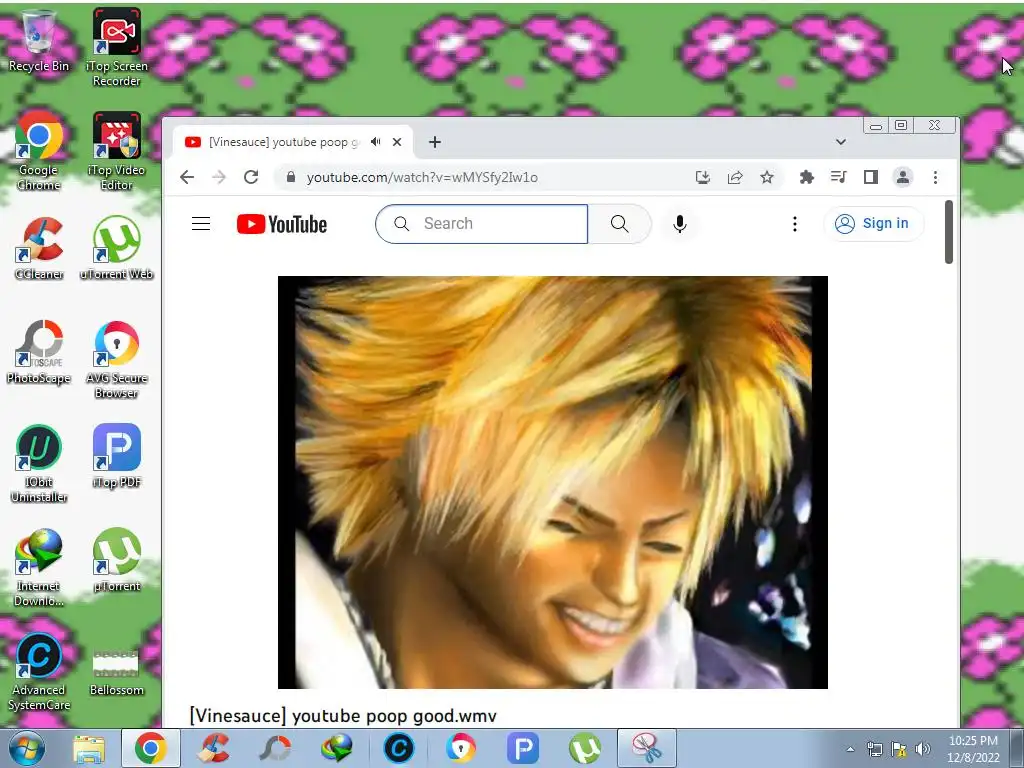Sign in to YouTube
The height and width of the screenshot is (768, 1024).
click(x=874, y=224)
